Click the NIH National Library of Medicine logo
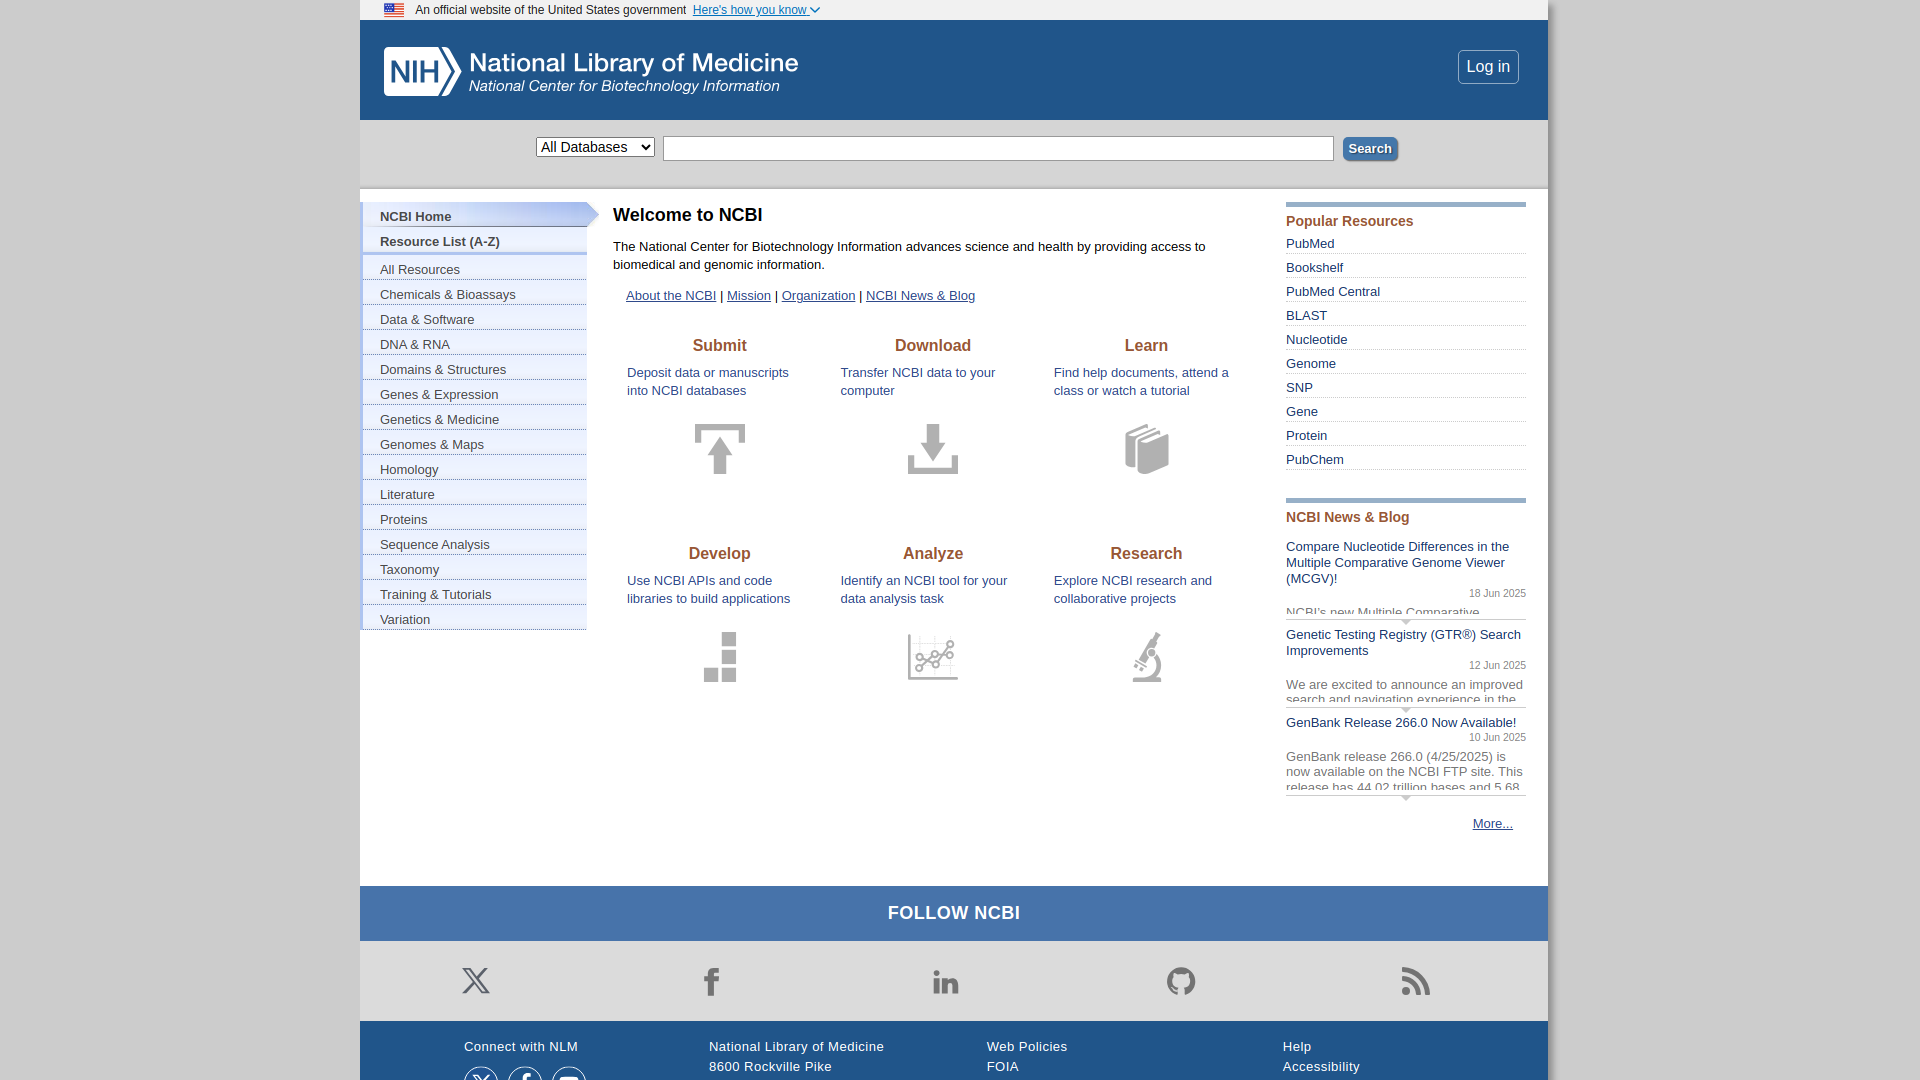 coord(591,71)
